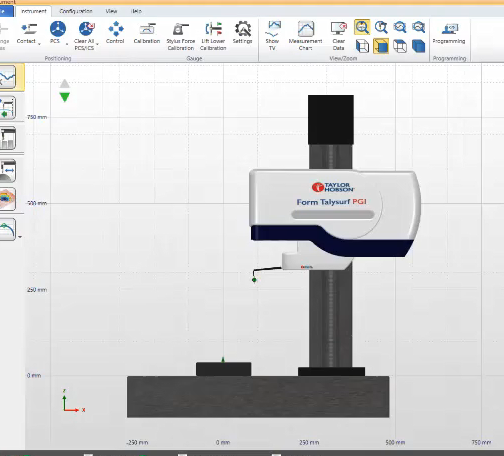The width and height of the screenshot is (504, 456).
Task: Click the small block on the base plate
Action: pos(223,369)
